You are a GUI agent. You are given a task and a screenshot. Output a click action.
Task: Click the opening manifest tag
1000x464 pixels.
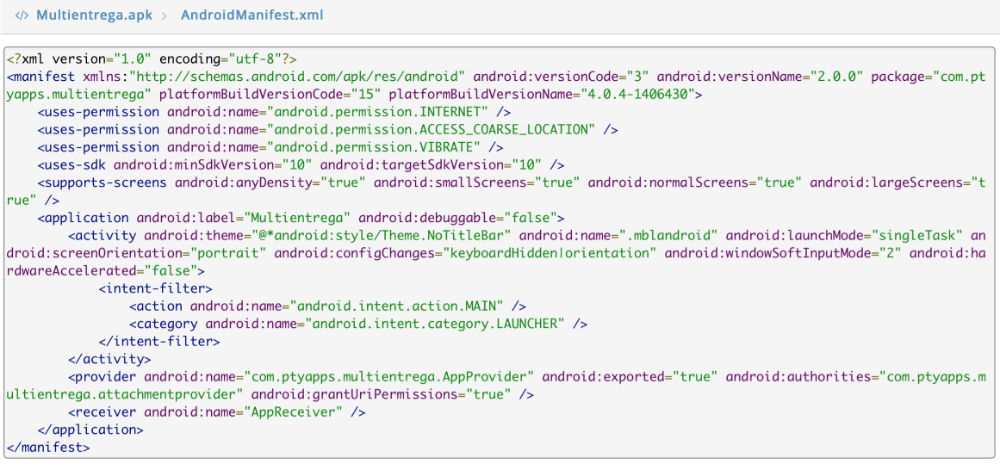point(38,76)
